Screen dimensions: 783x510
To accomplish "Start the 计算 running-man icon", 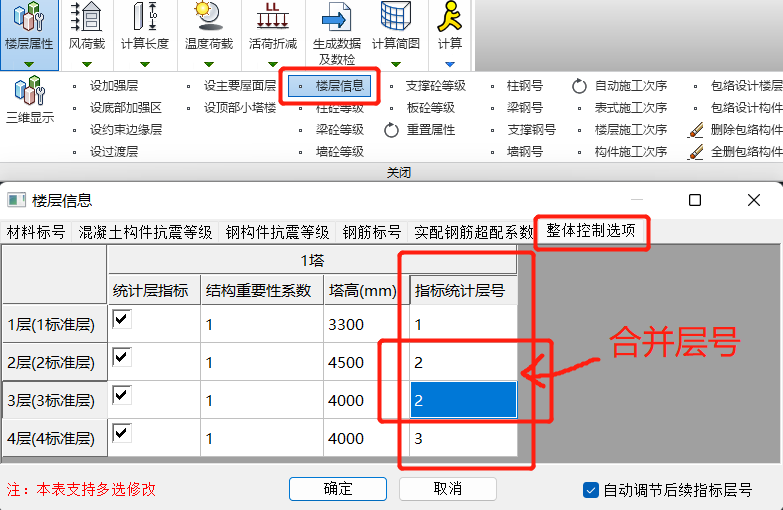I will click(x=449, y=17).
